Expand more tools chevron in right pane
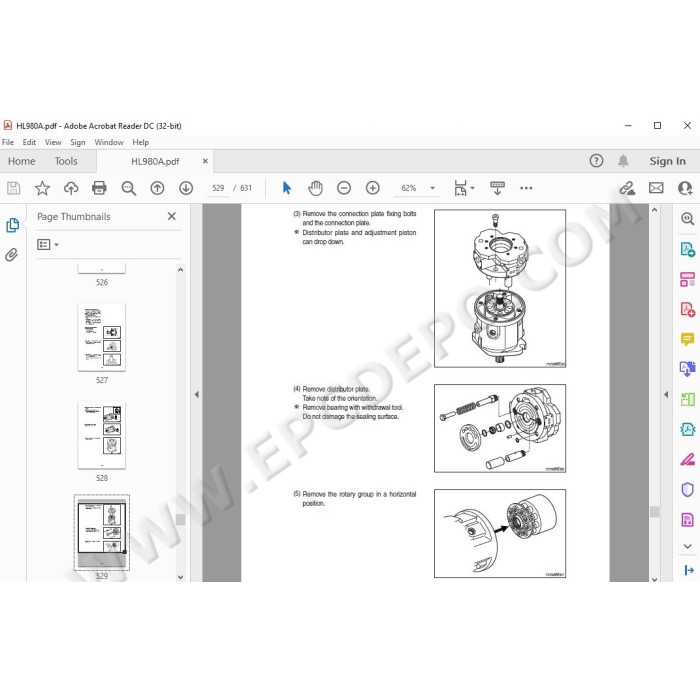This screenshot has width=700, height=700. click(x=687, y=546)
